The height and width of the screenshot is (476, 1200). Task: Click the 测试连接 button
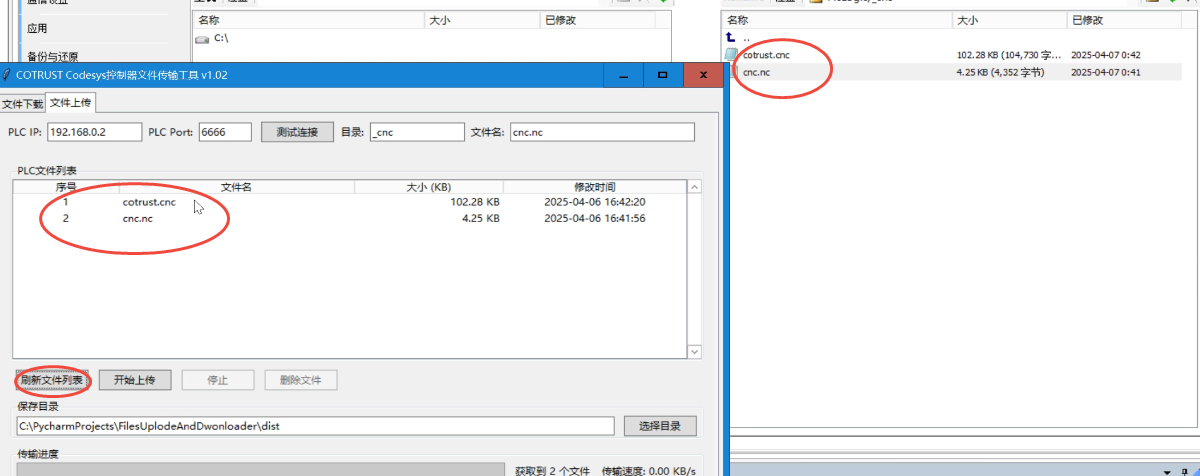click(297, 132)
